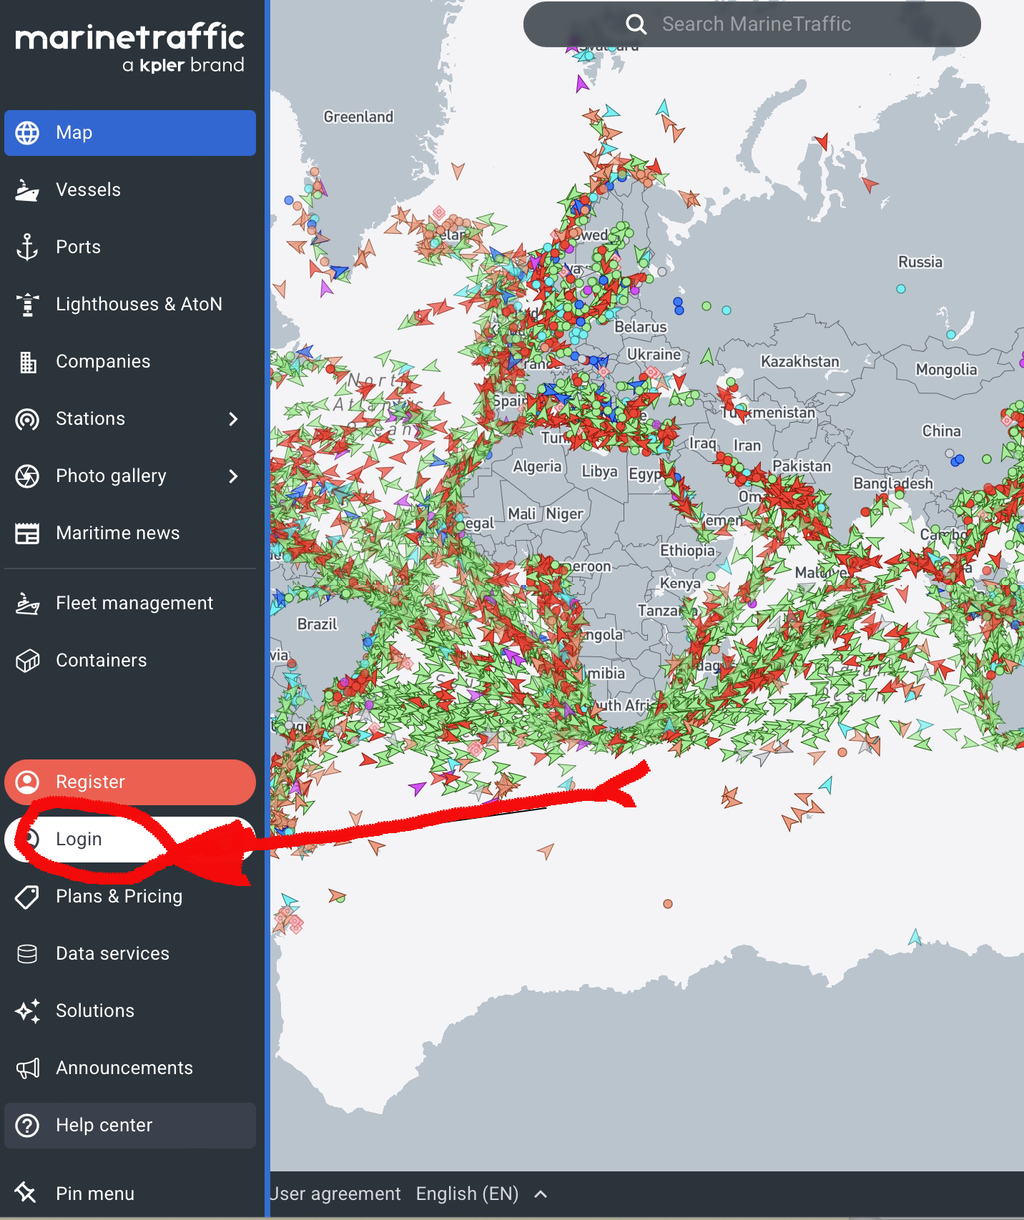Click the Search MarineTraffic input field
This screenshot has width=1024, height=1220.
[x=752, y=24]
